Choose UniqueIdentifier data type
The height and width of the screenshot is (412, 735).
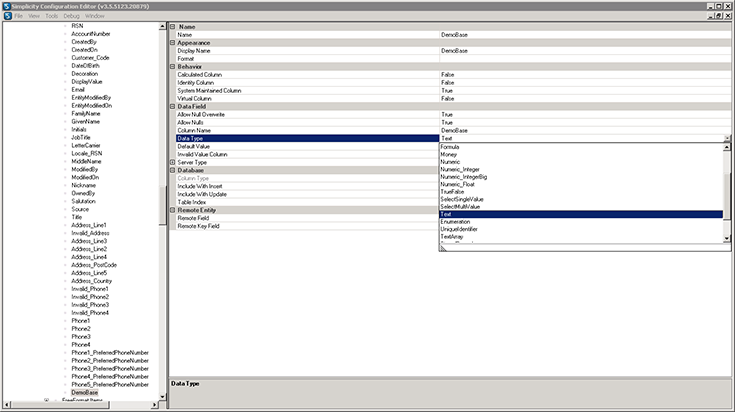point(581,229)
